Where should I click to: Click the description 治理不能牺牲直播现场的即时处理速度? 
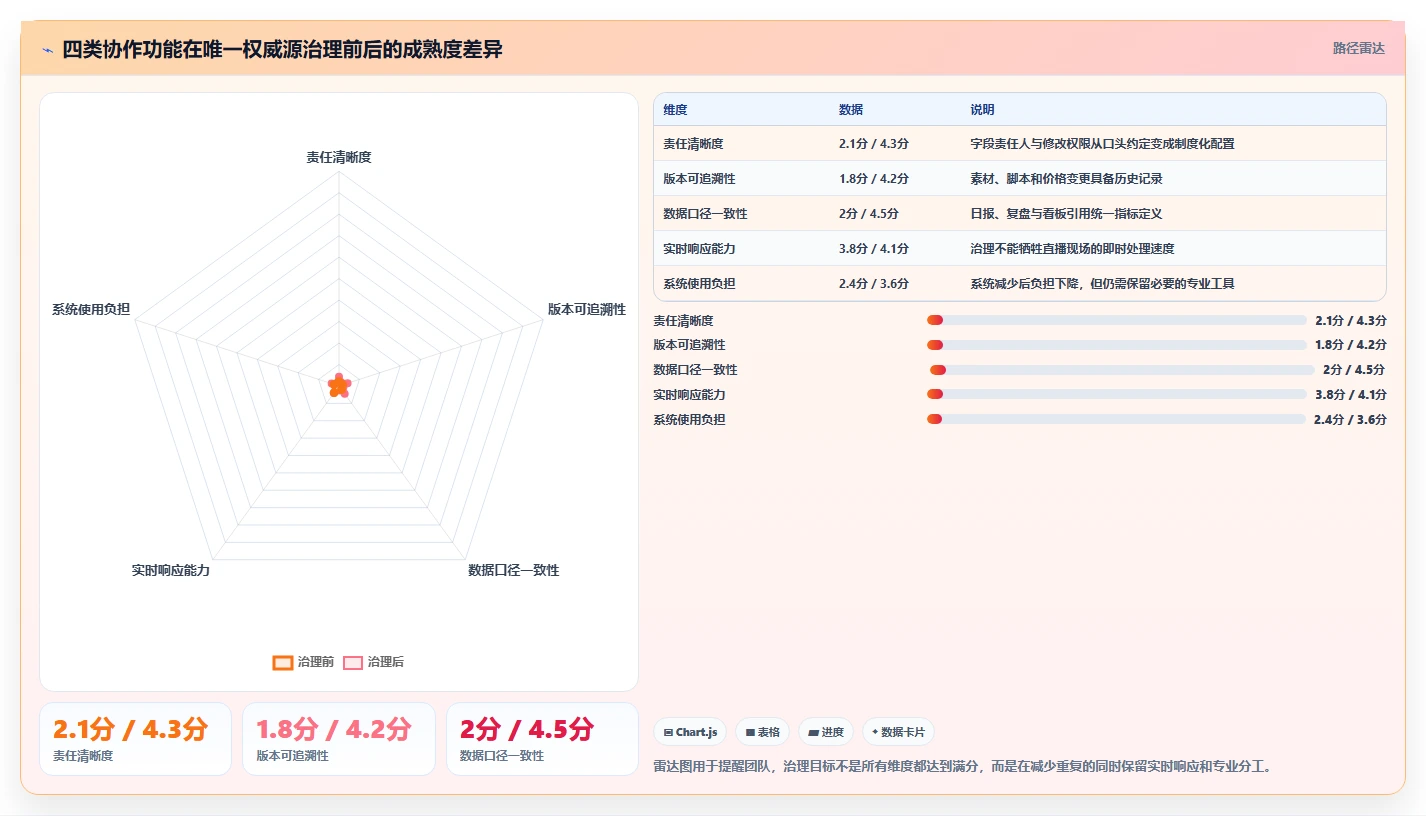click(x=1072, y=248)
